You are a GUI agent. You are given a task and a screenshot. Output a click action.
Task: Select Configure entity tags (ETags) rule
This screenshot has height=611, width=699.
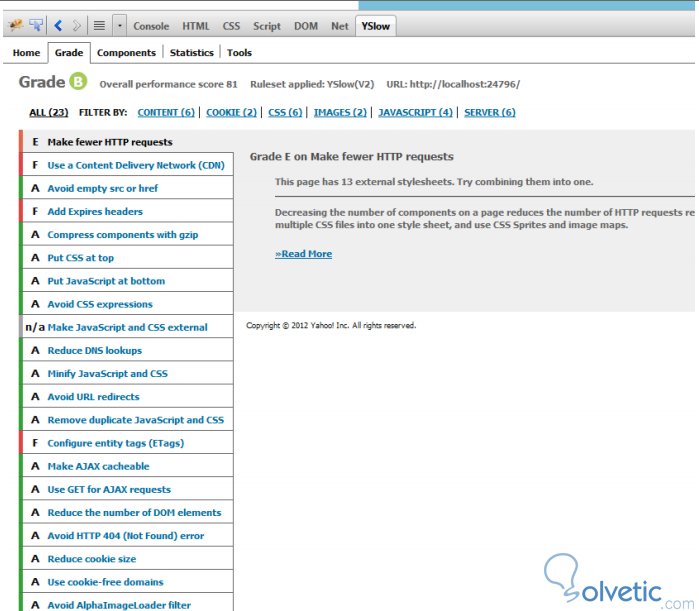click(x=127, y=443)
